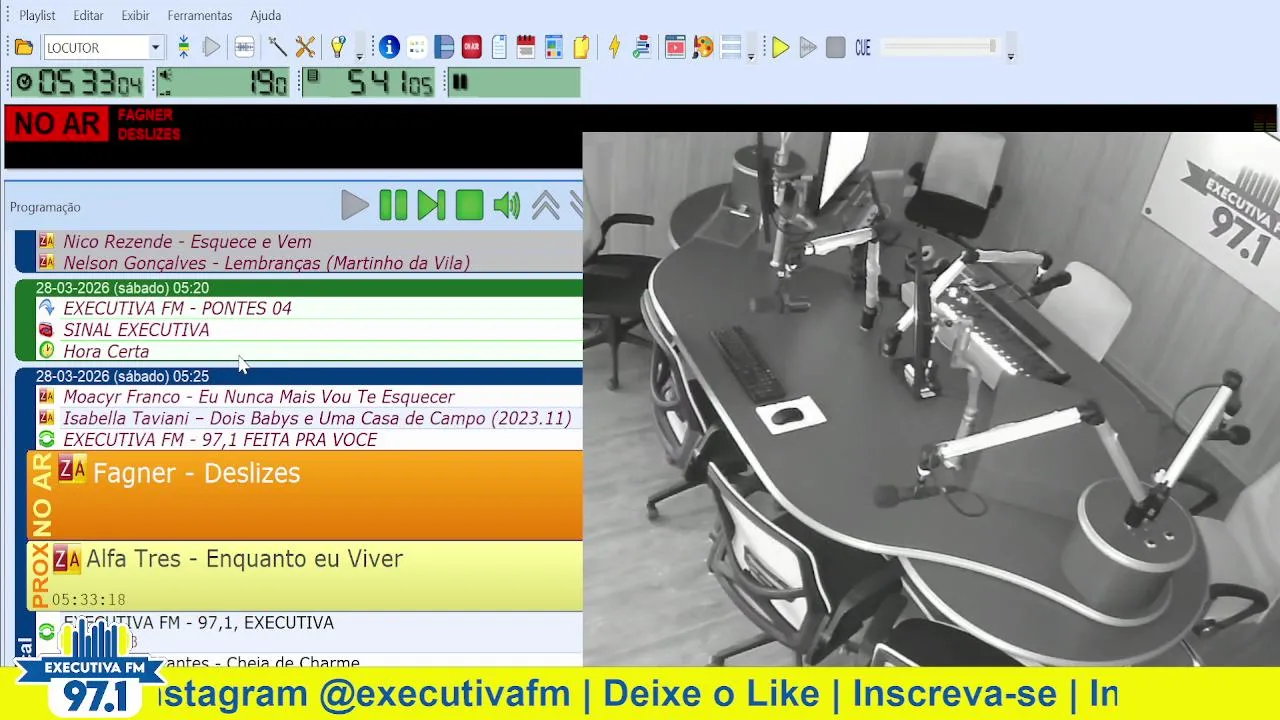Click green skip-next button in Programação bar
This screenshot has width=1280, height=720.
click(431, 205)
